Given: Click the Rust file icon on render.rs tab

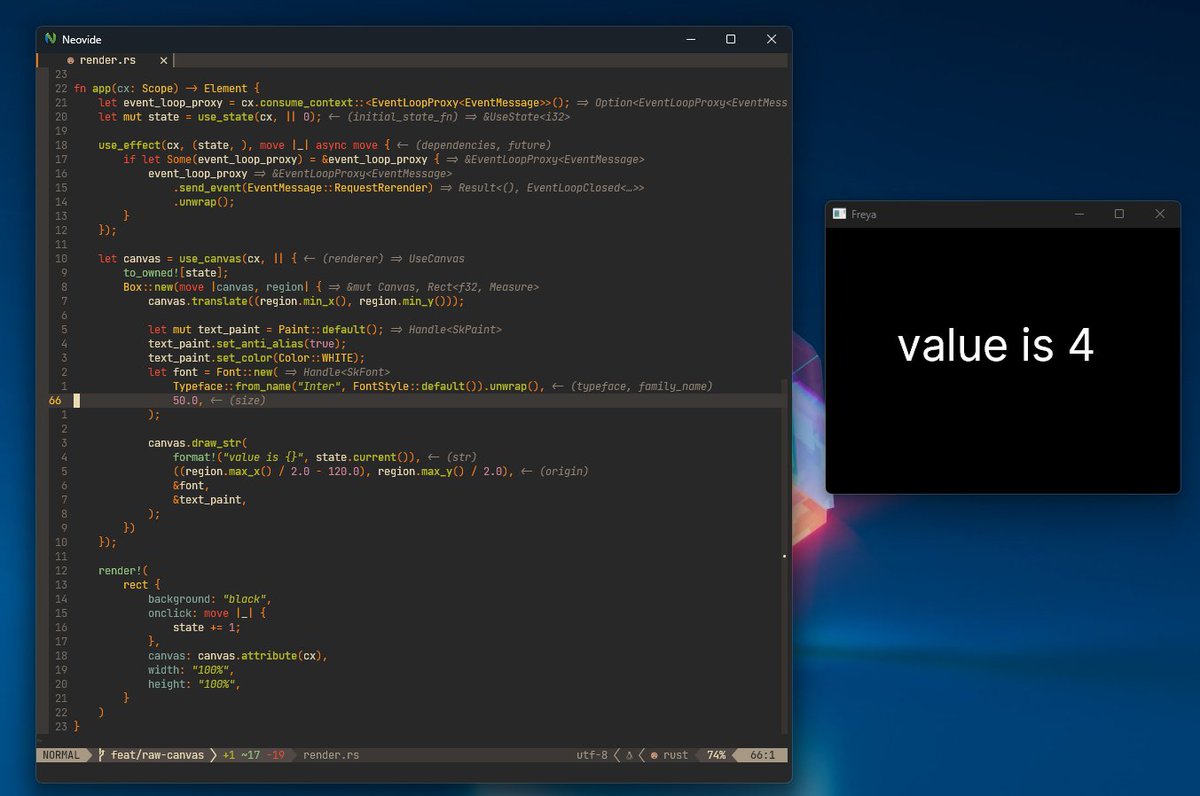Looking at the screenshot, I should [70, 60].
